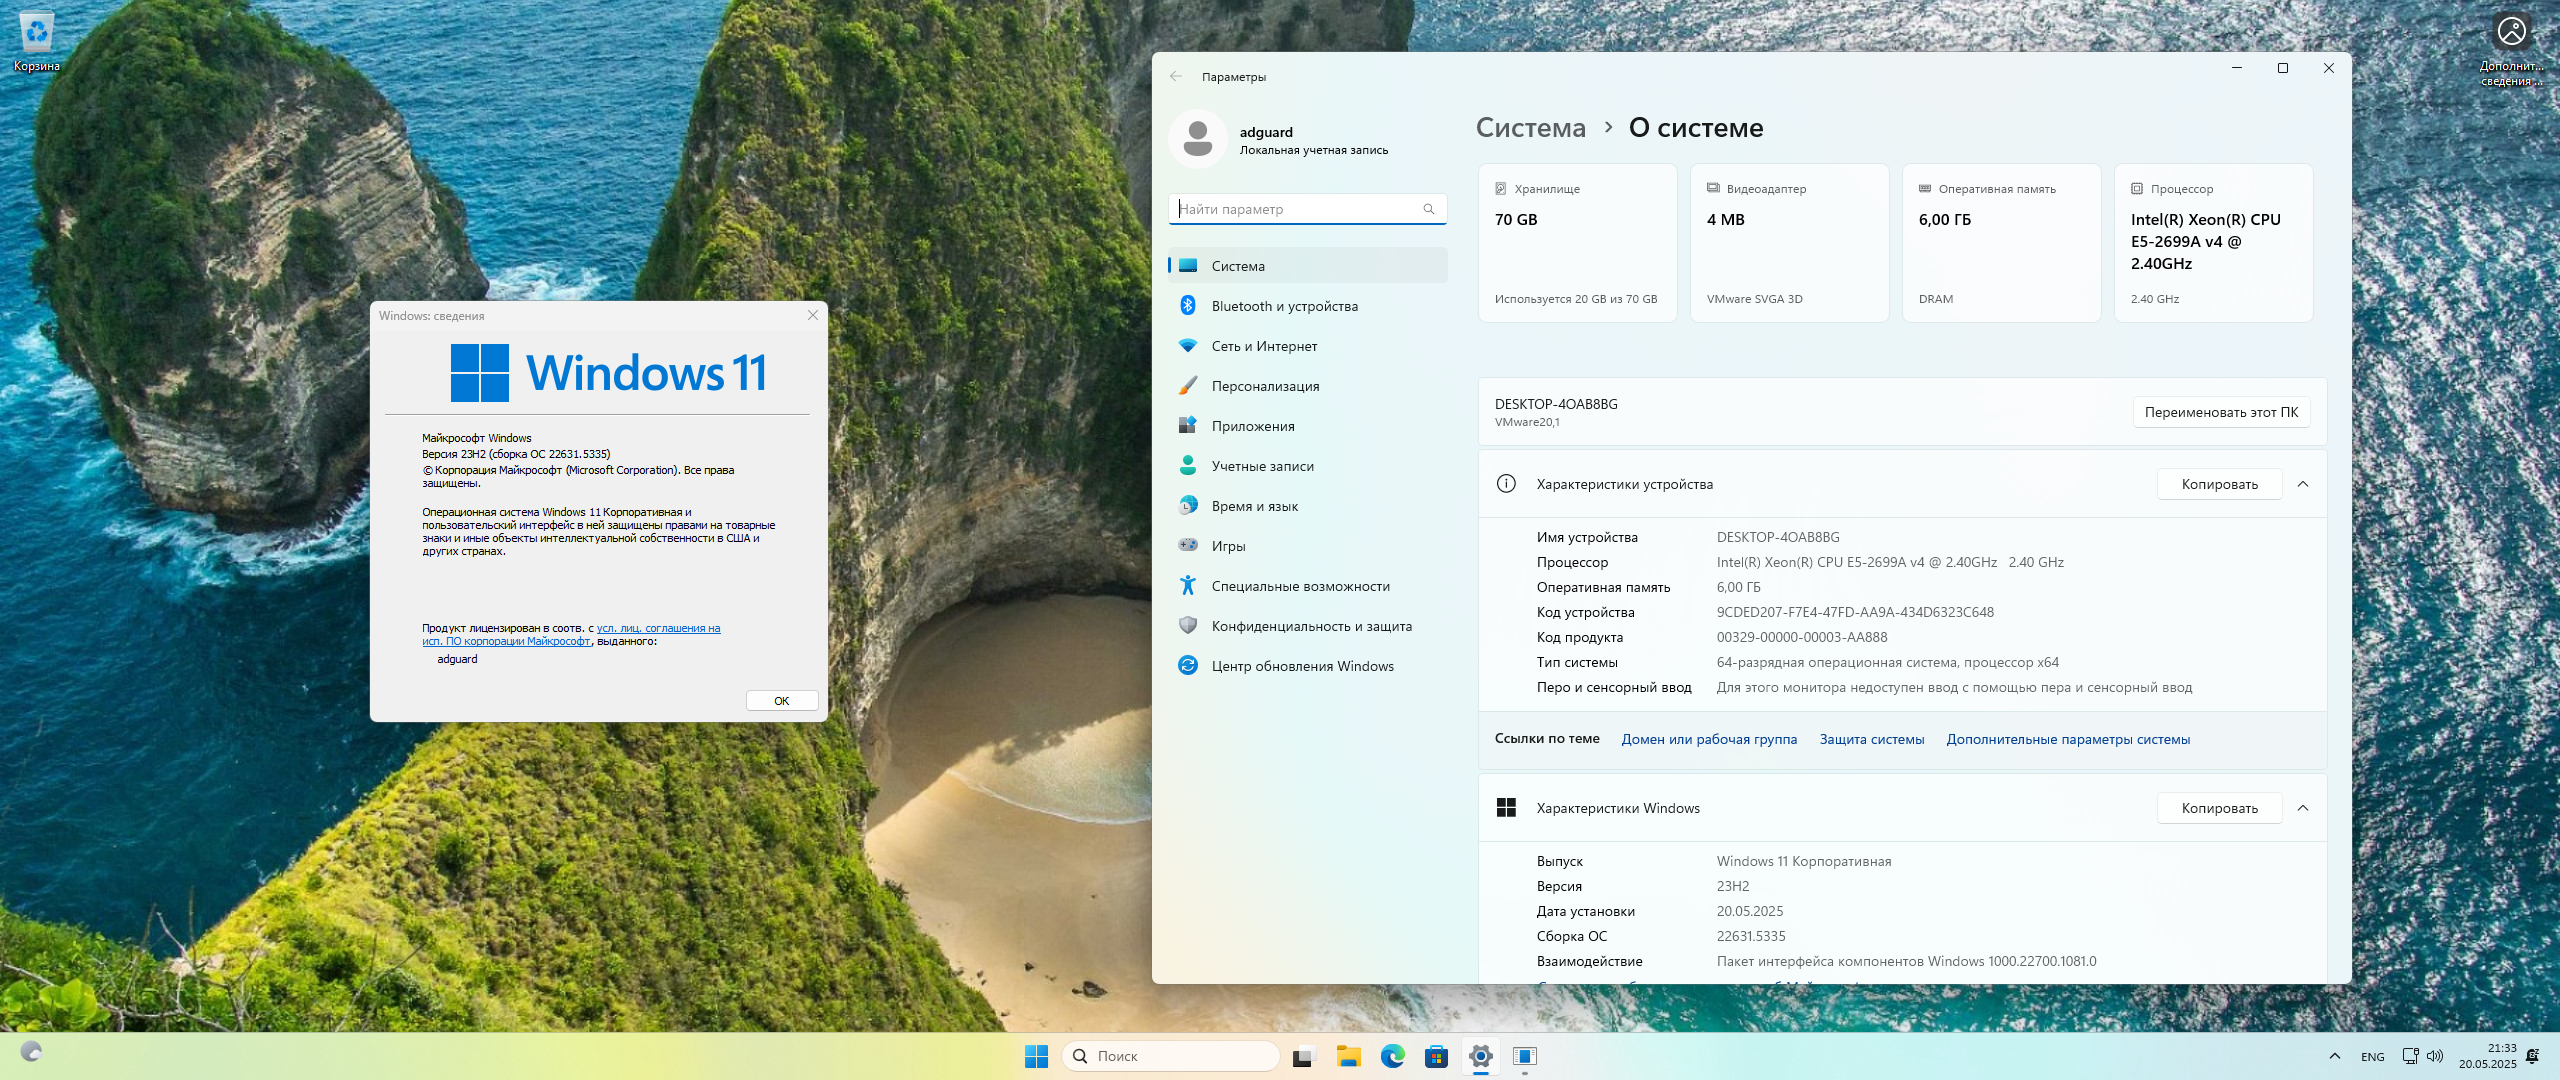Select Учетные записи in the sidebar
2560x1080 pixels.
pyautogui.click(x=1262, y=466)
